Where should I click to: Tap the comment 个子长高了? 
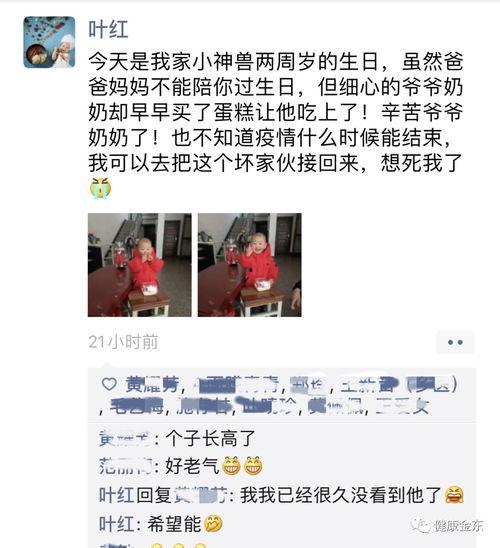[x=210, y=438]
